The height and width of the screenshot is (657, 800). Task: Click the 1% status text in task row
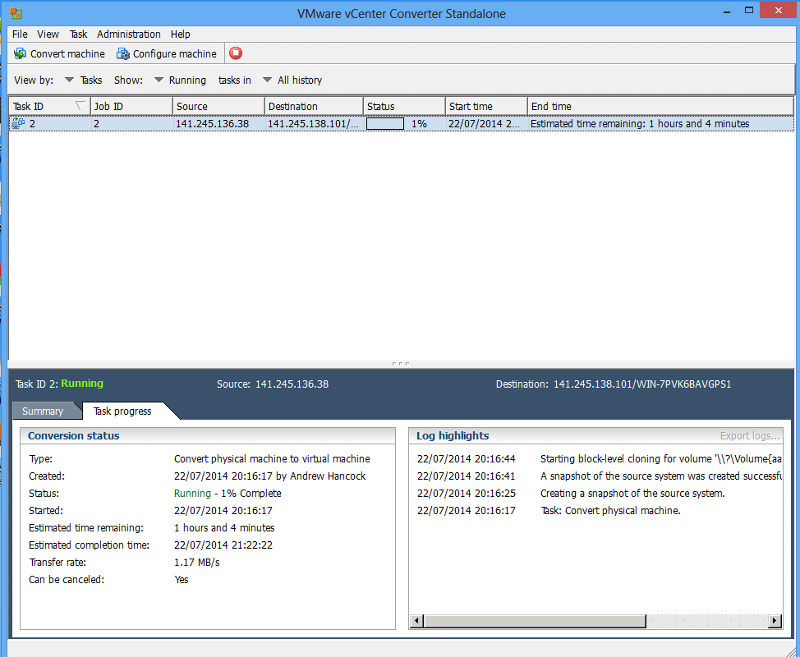click(419, 123)
